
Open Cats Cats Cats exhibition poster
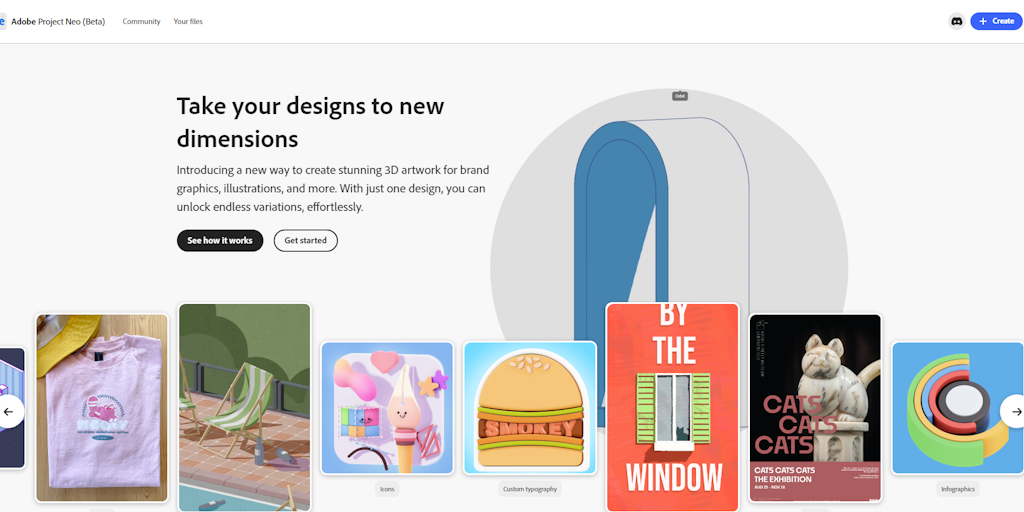(815, 408)
